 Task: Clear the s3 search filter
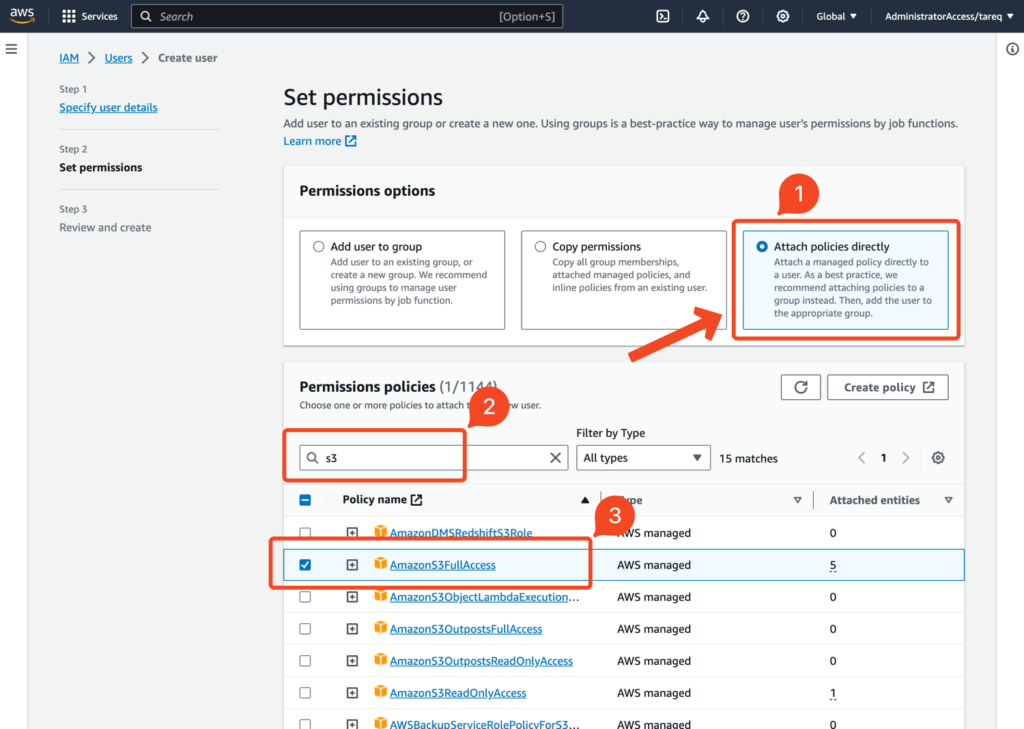555,458
